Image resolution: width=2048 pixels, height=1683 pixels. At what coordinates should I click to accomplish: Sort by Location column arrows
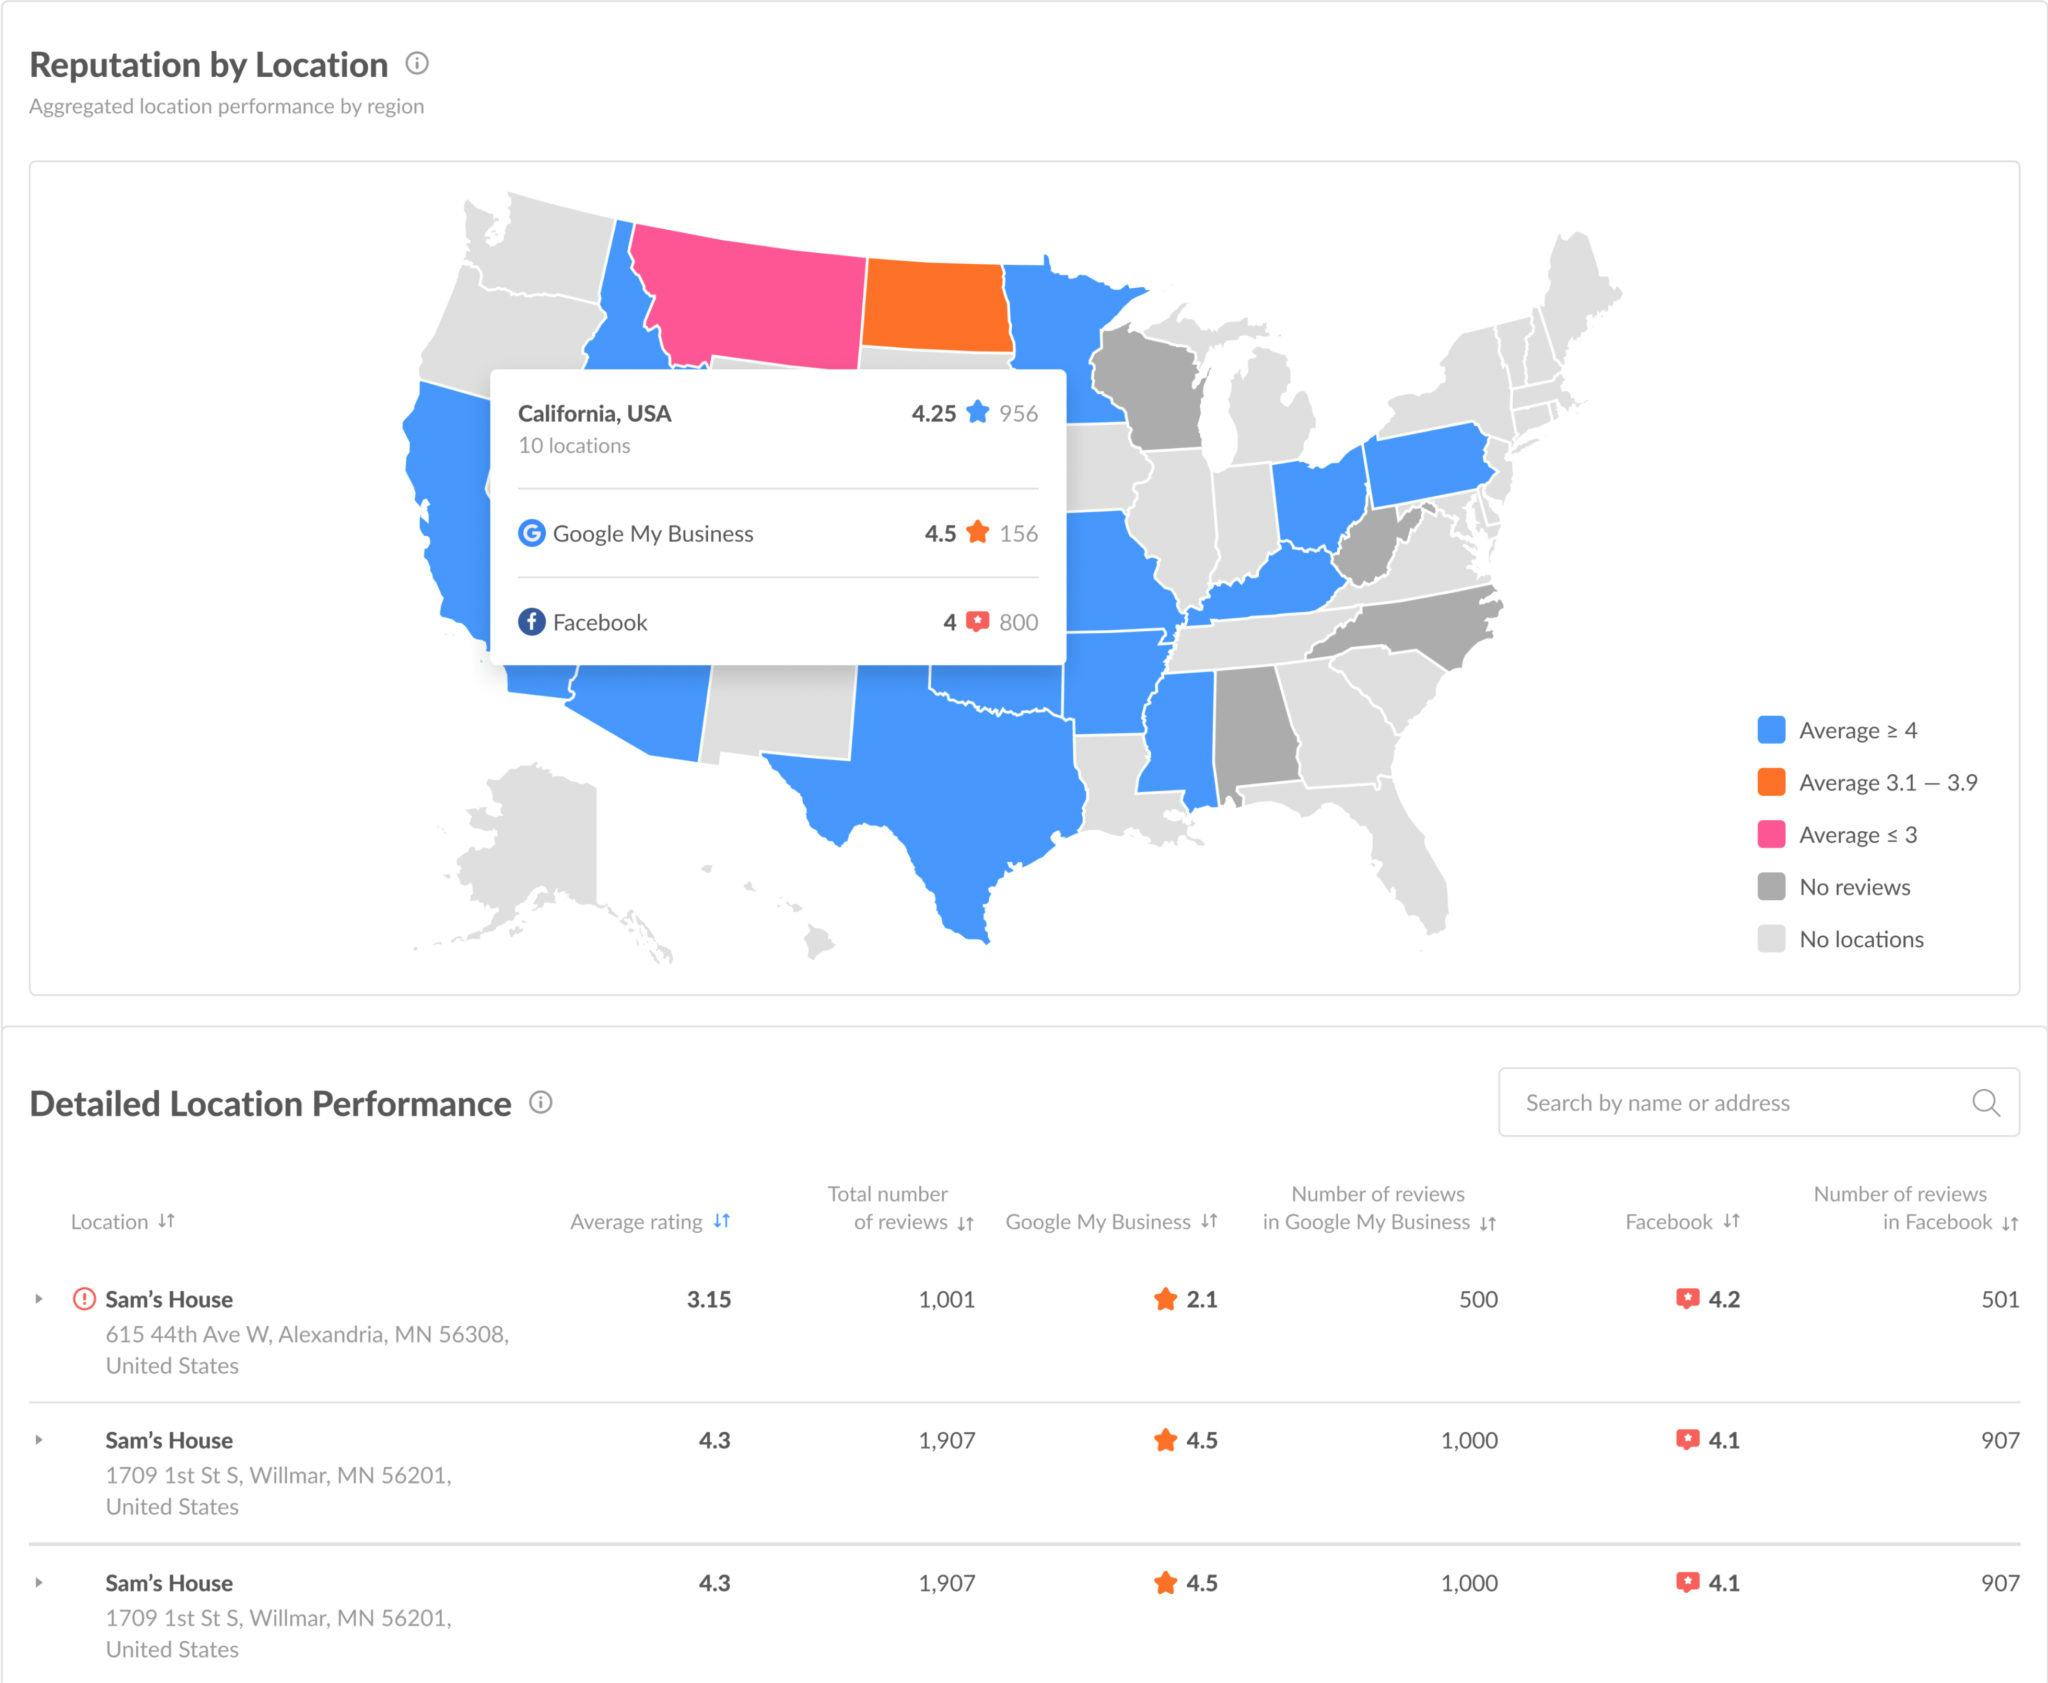pos(167,1221)
